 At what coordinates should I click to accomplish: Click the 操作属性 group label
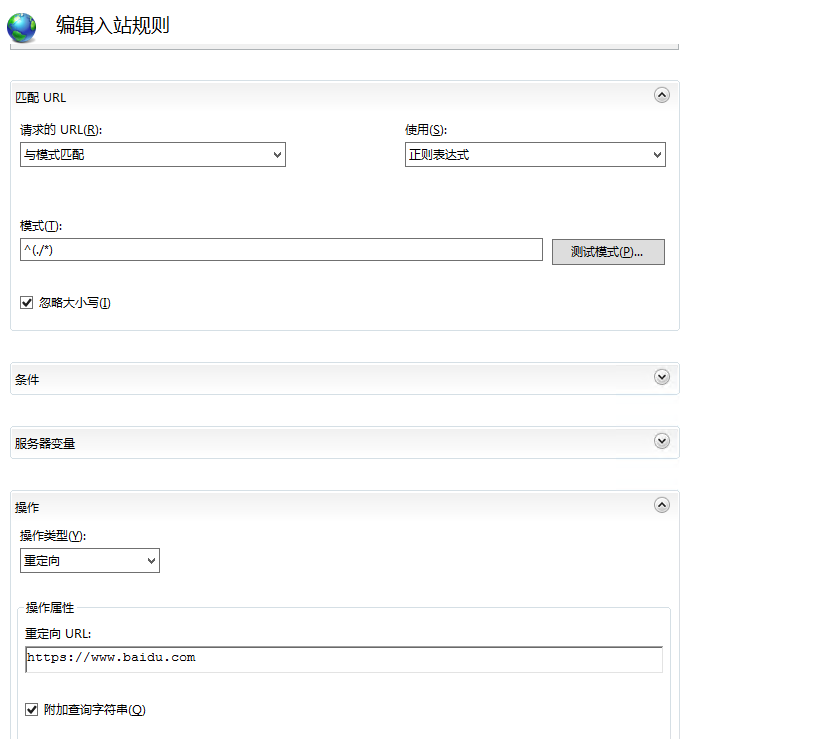pos(50,608)
